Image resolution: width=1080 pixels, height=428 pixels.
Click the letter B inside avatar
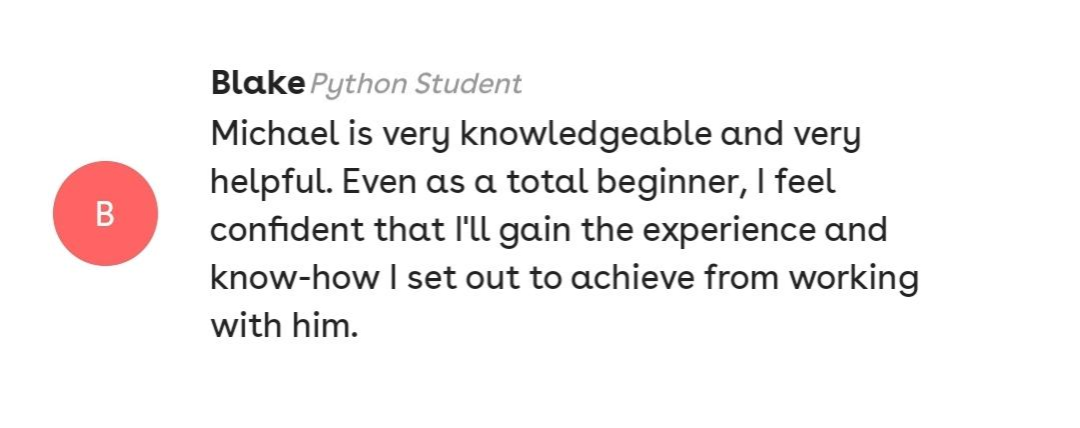point(105,214)
